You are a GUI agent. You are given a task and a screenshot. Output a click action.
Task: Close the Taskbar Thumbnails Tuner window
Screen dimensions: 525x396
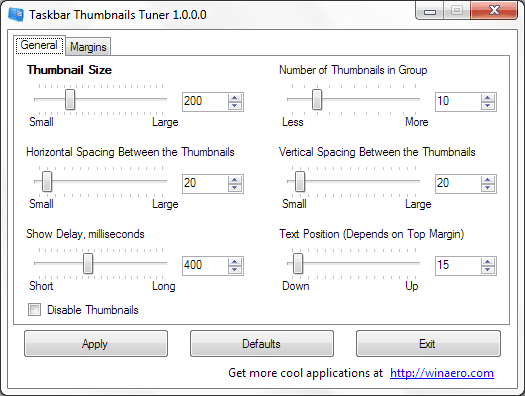pos(494,11)
